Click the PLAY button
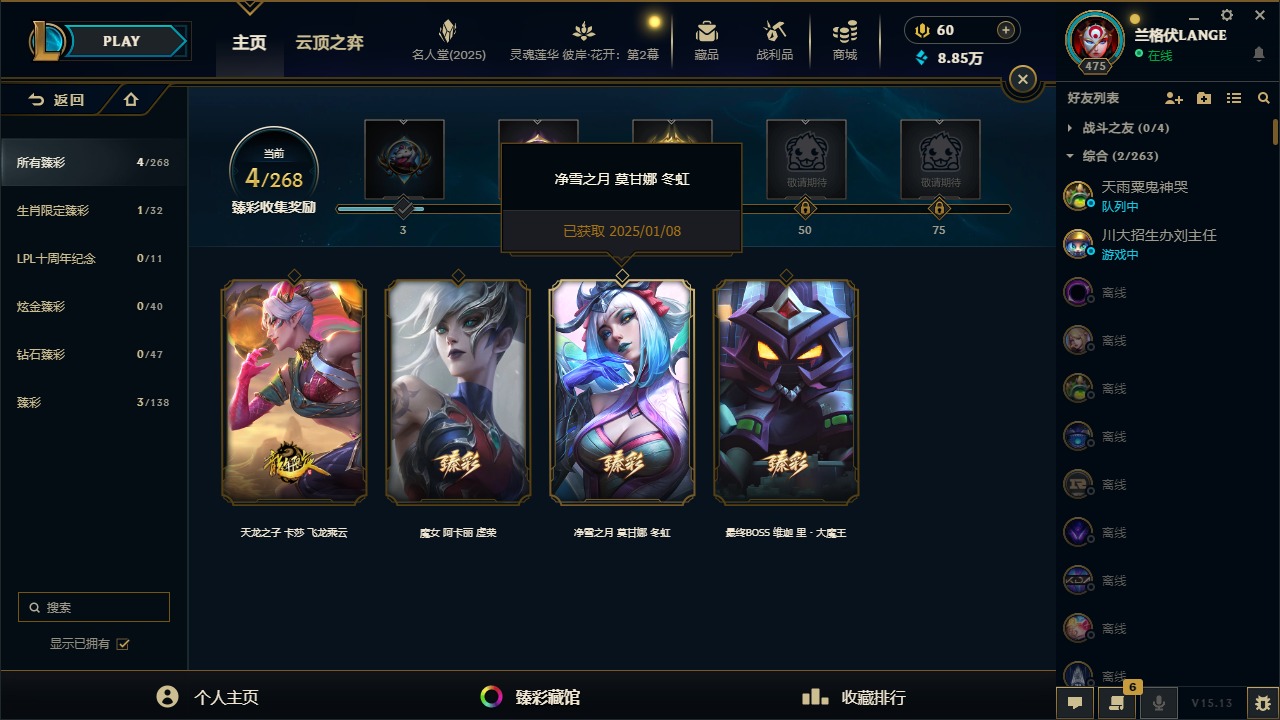 (122, 41)
